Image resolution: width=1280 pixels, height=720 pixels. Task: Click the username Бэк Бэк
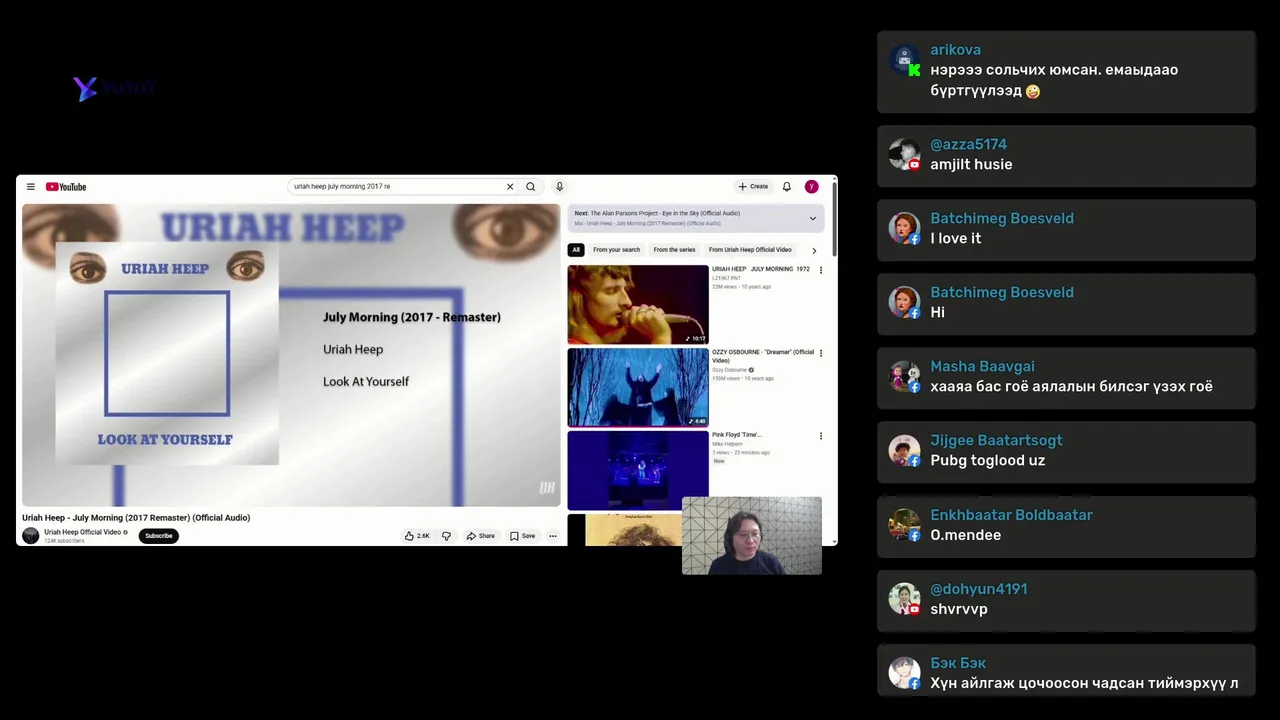tap(958, 663)
